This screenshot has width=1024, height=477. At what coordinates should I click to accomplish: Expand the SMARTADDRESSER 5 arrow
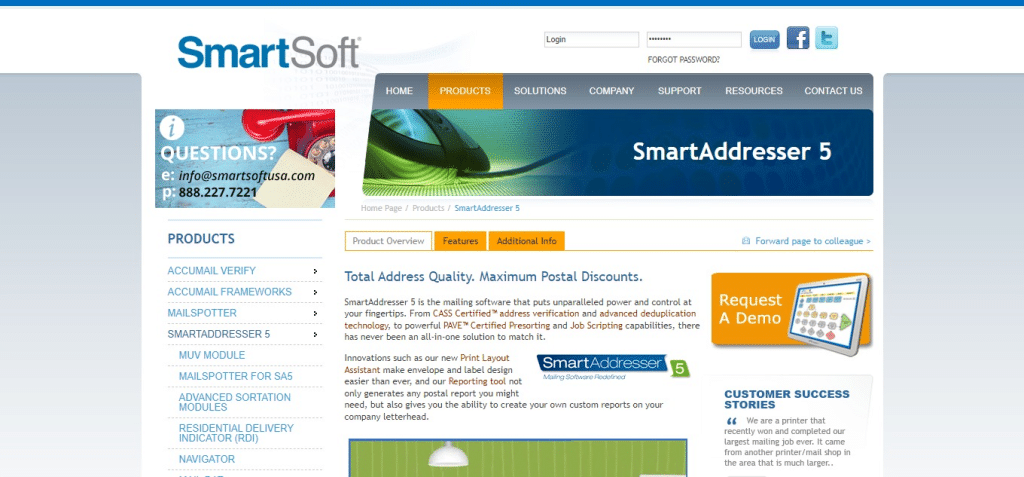[x=315, y=335]
